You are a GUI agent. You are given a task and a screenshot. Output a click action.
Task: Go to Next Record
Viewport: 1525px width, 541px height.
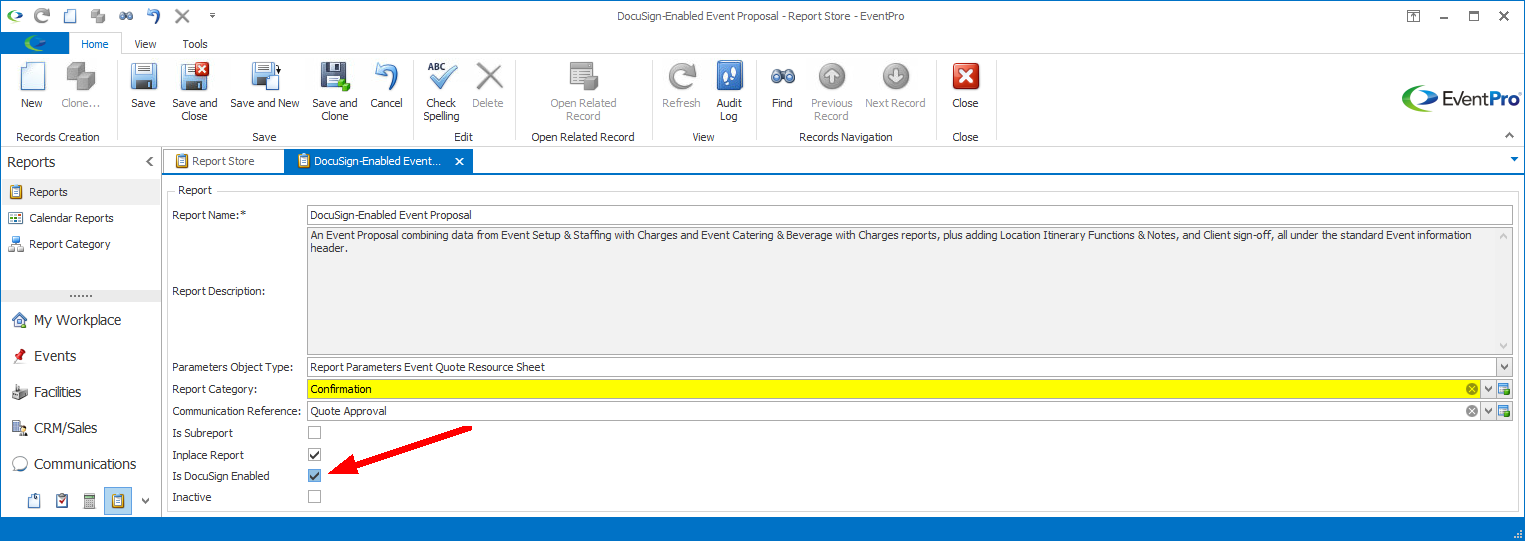(x=895, y=86)
